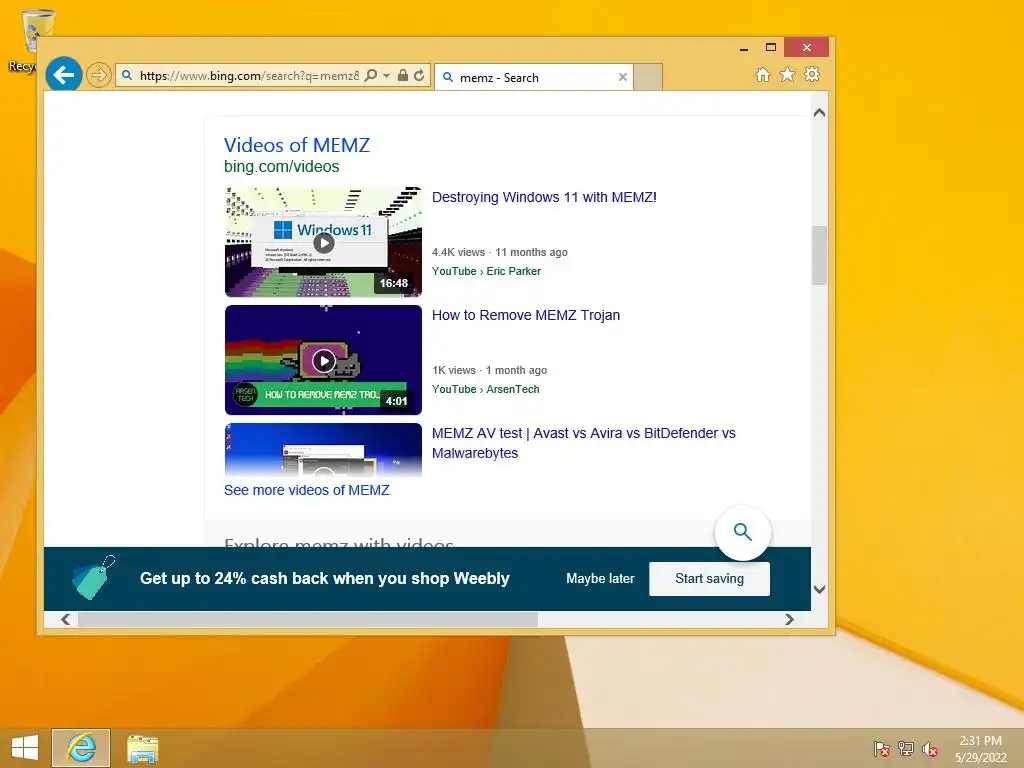
Task: Click 'YouTube › ArsenTech' source text
Action: 485,389
